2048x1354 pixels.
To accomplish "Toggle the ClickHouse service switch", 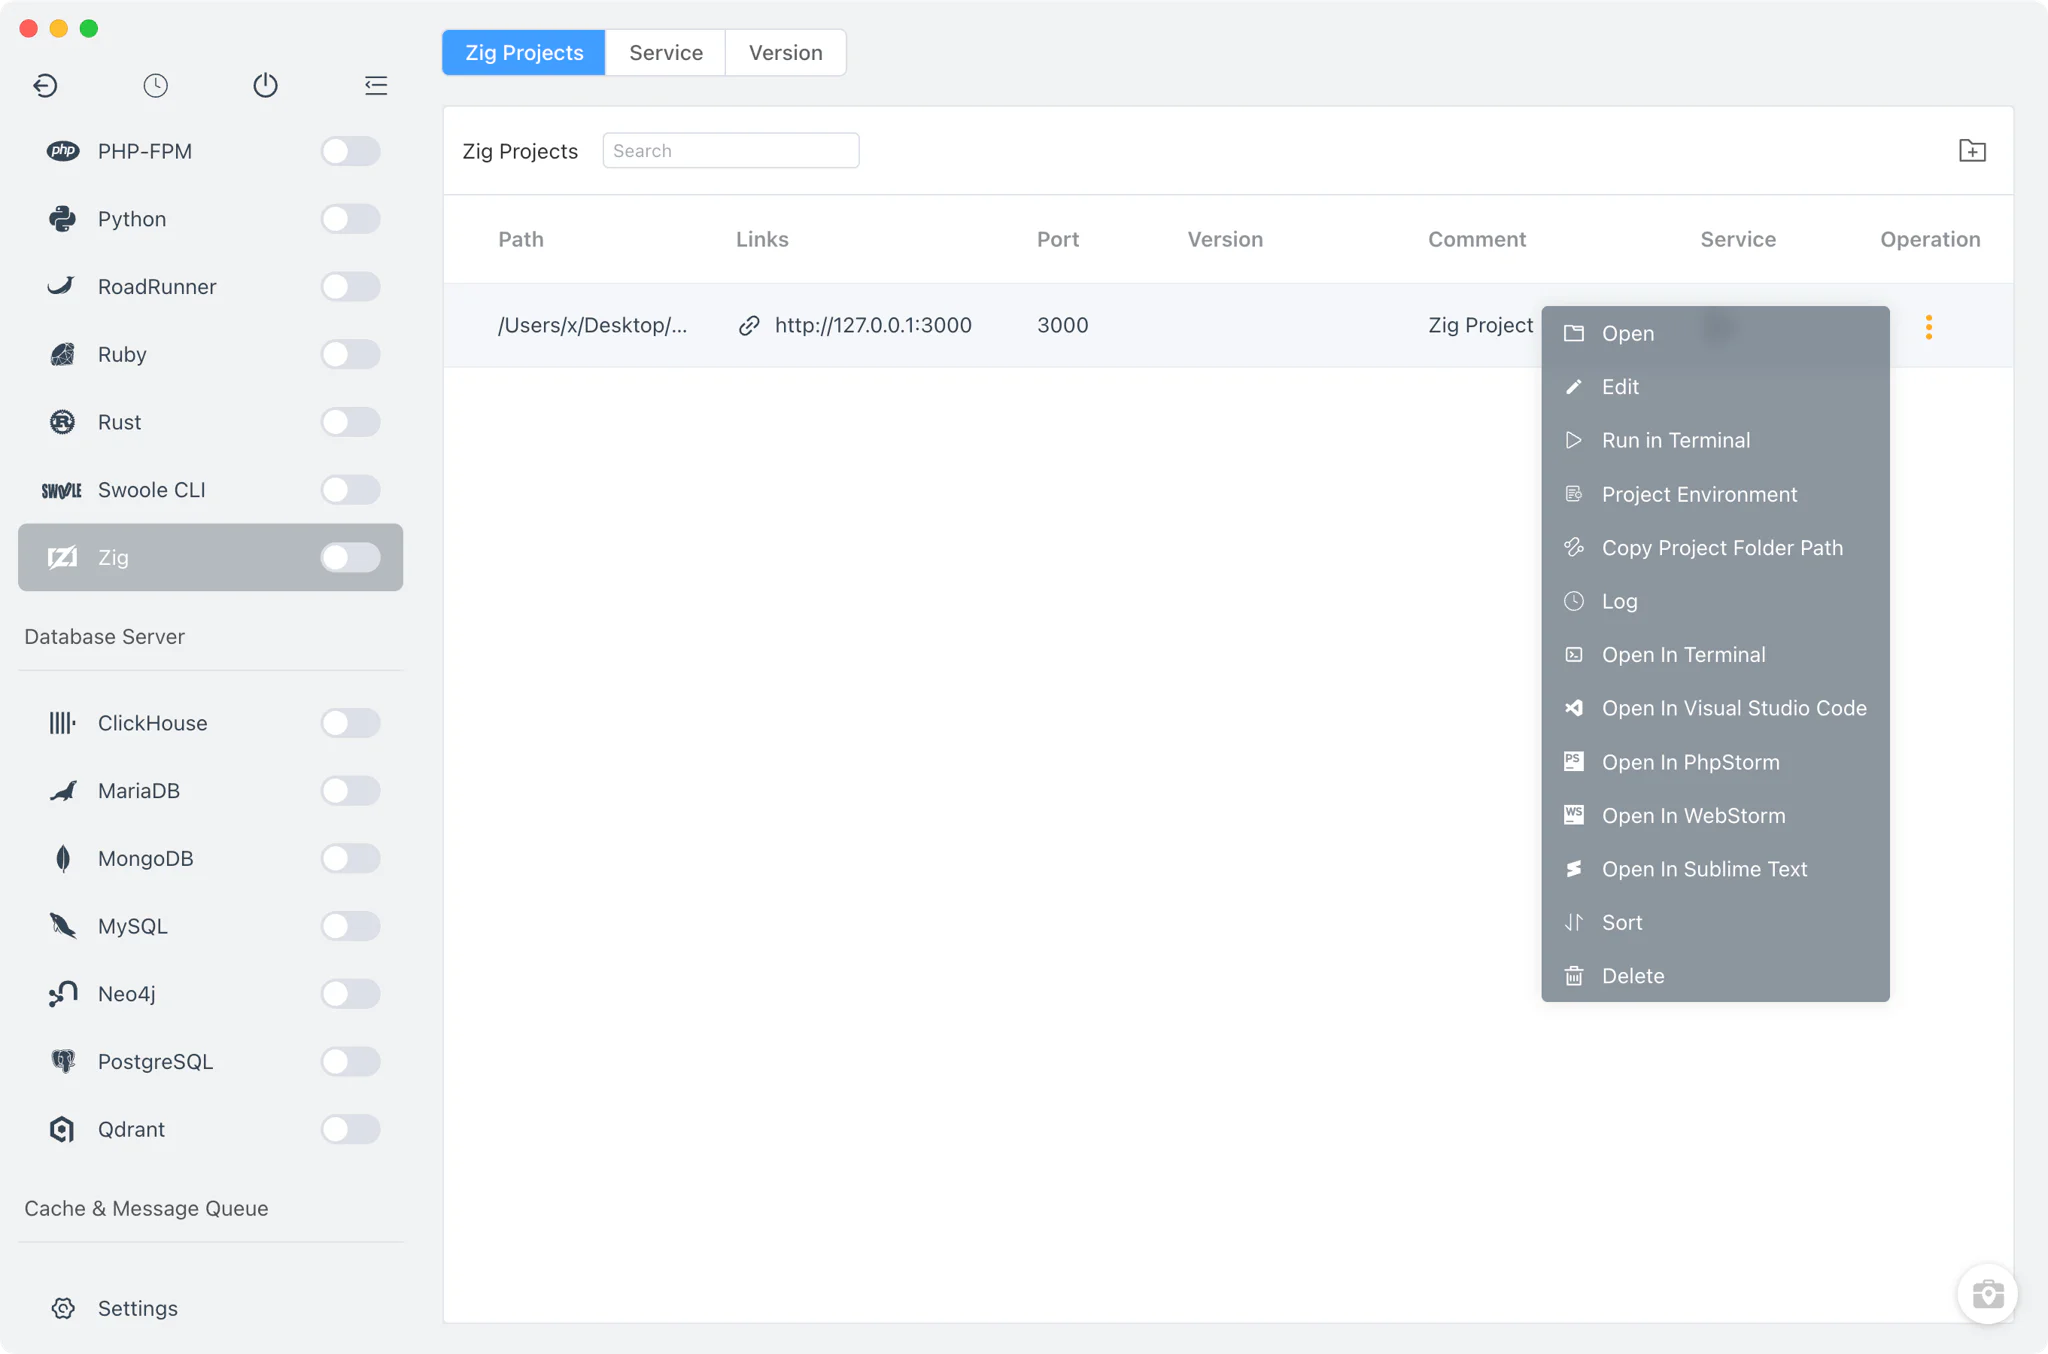I will point(350,723).
